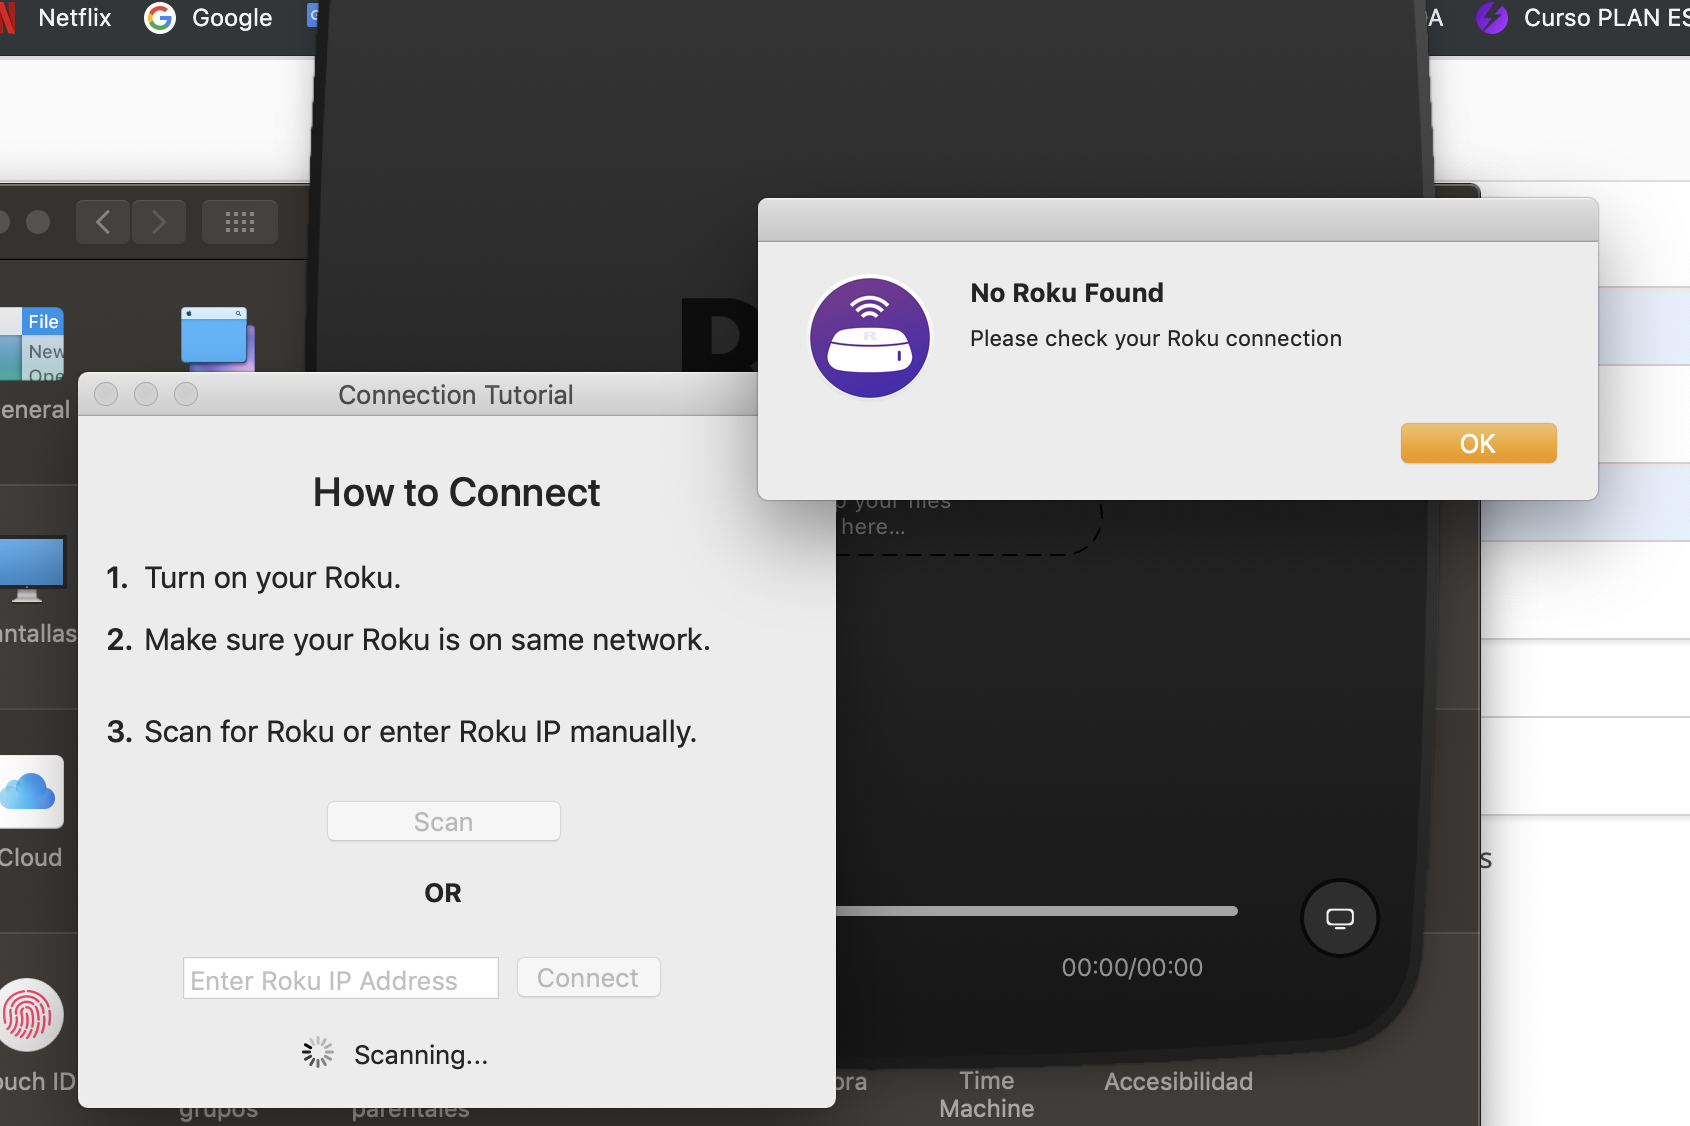Click the How to Connect heading
This screenshot has width=1690, height=1126.
(x=456, y=492)
